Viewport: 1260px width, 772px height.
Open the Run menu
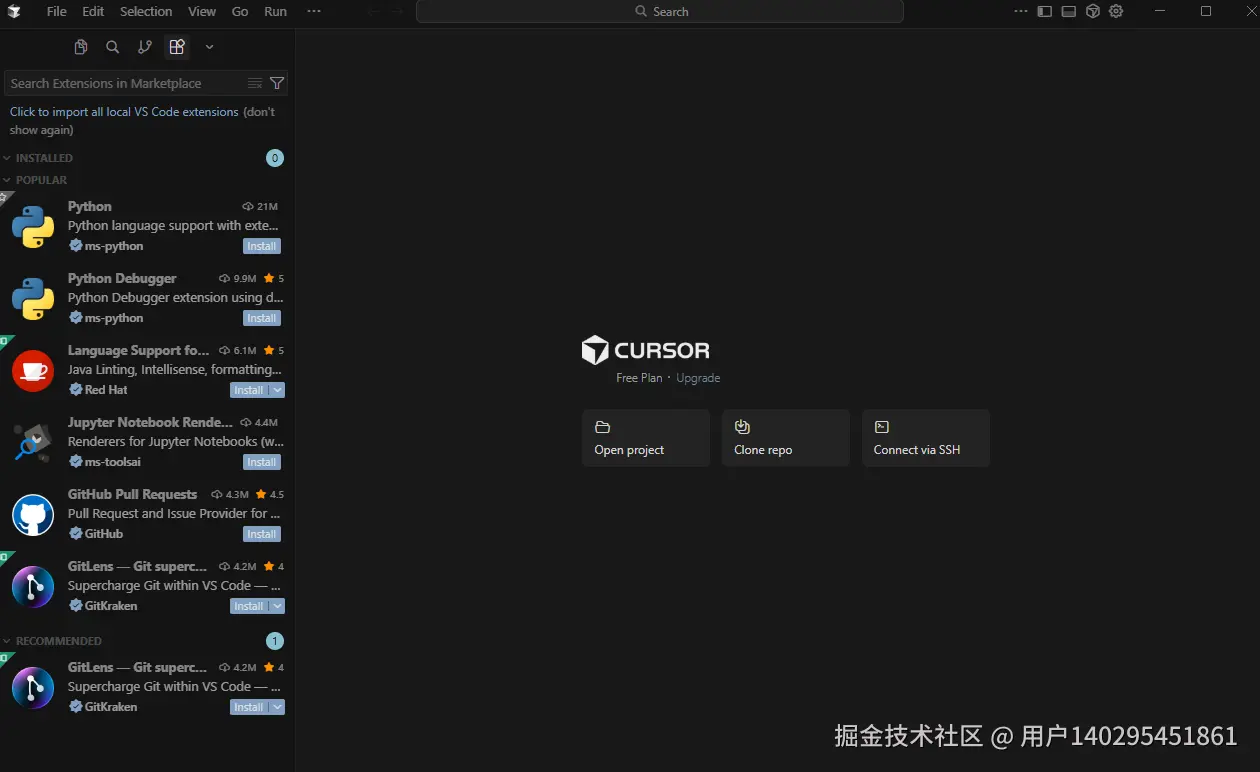click(x=275, y=12)
